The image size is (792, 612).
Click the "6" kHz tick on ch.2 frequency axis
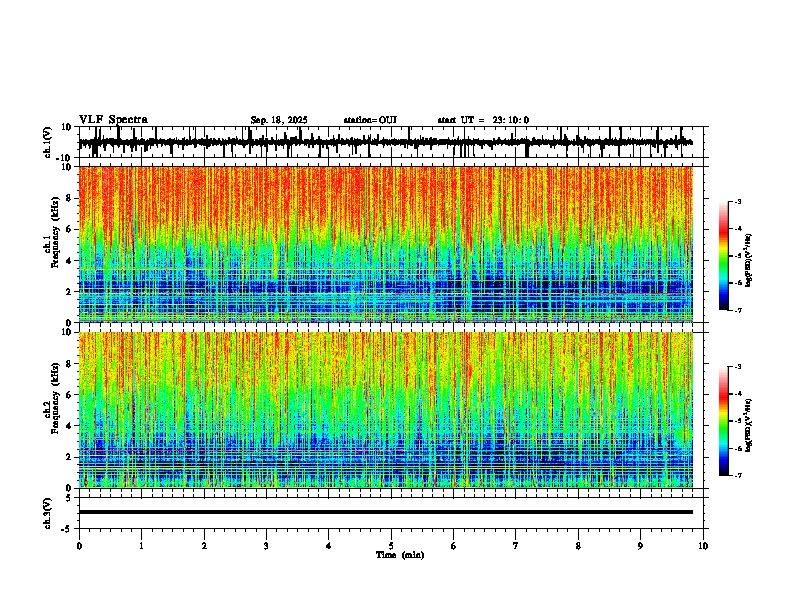[70, 394]
